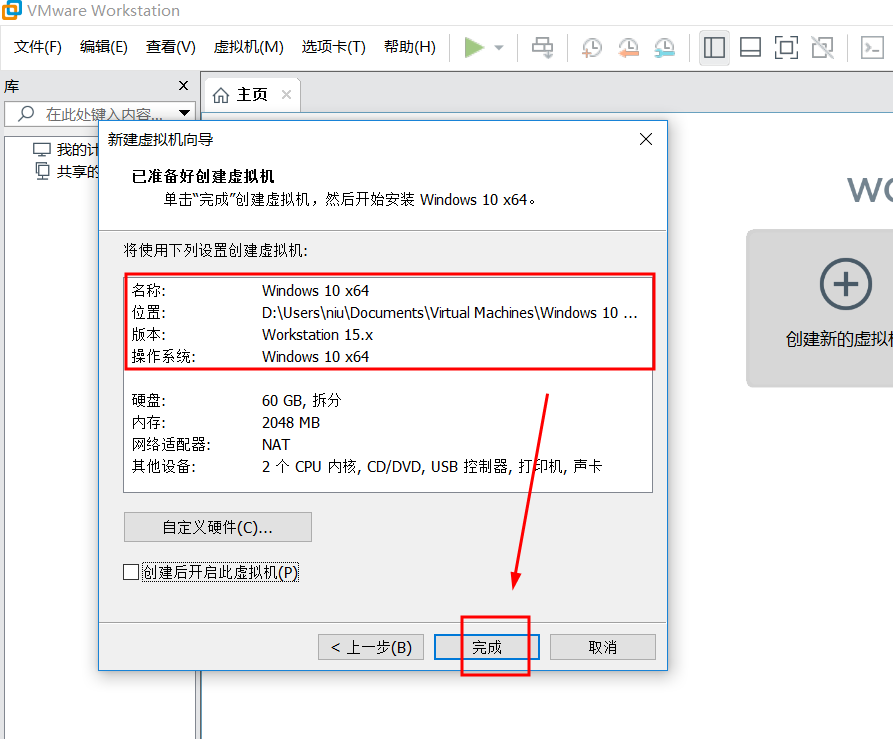
Task: Click the home icon on 主页 tab
Action: coord(220,95)
